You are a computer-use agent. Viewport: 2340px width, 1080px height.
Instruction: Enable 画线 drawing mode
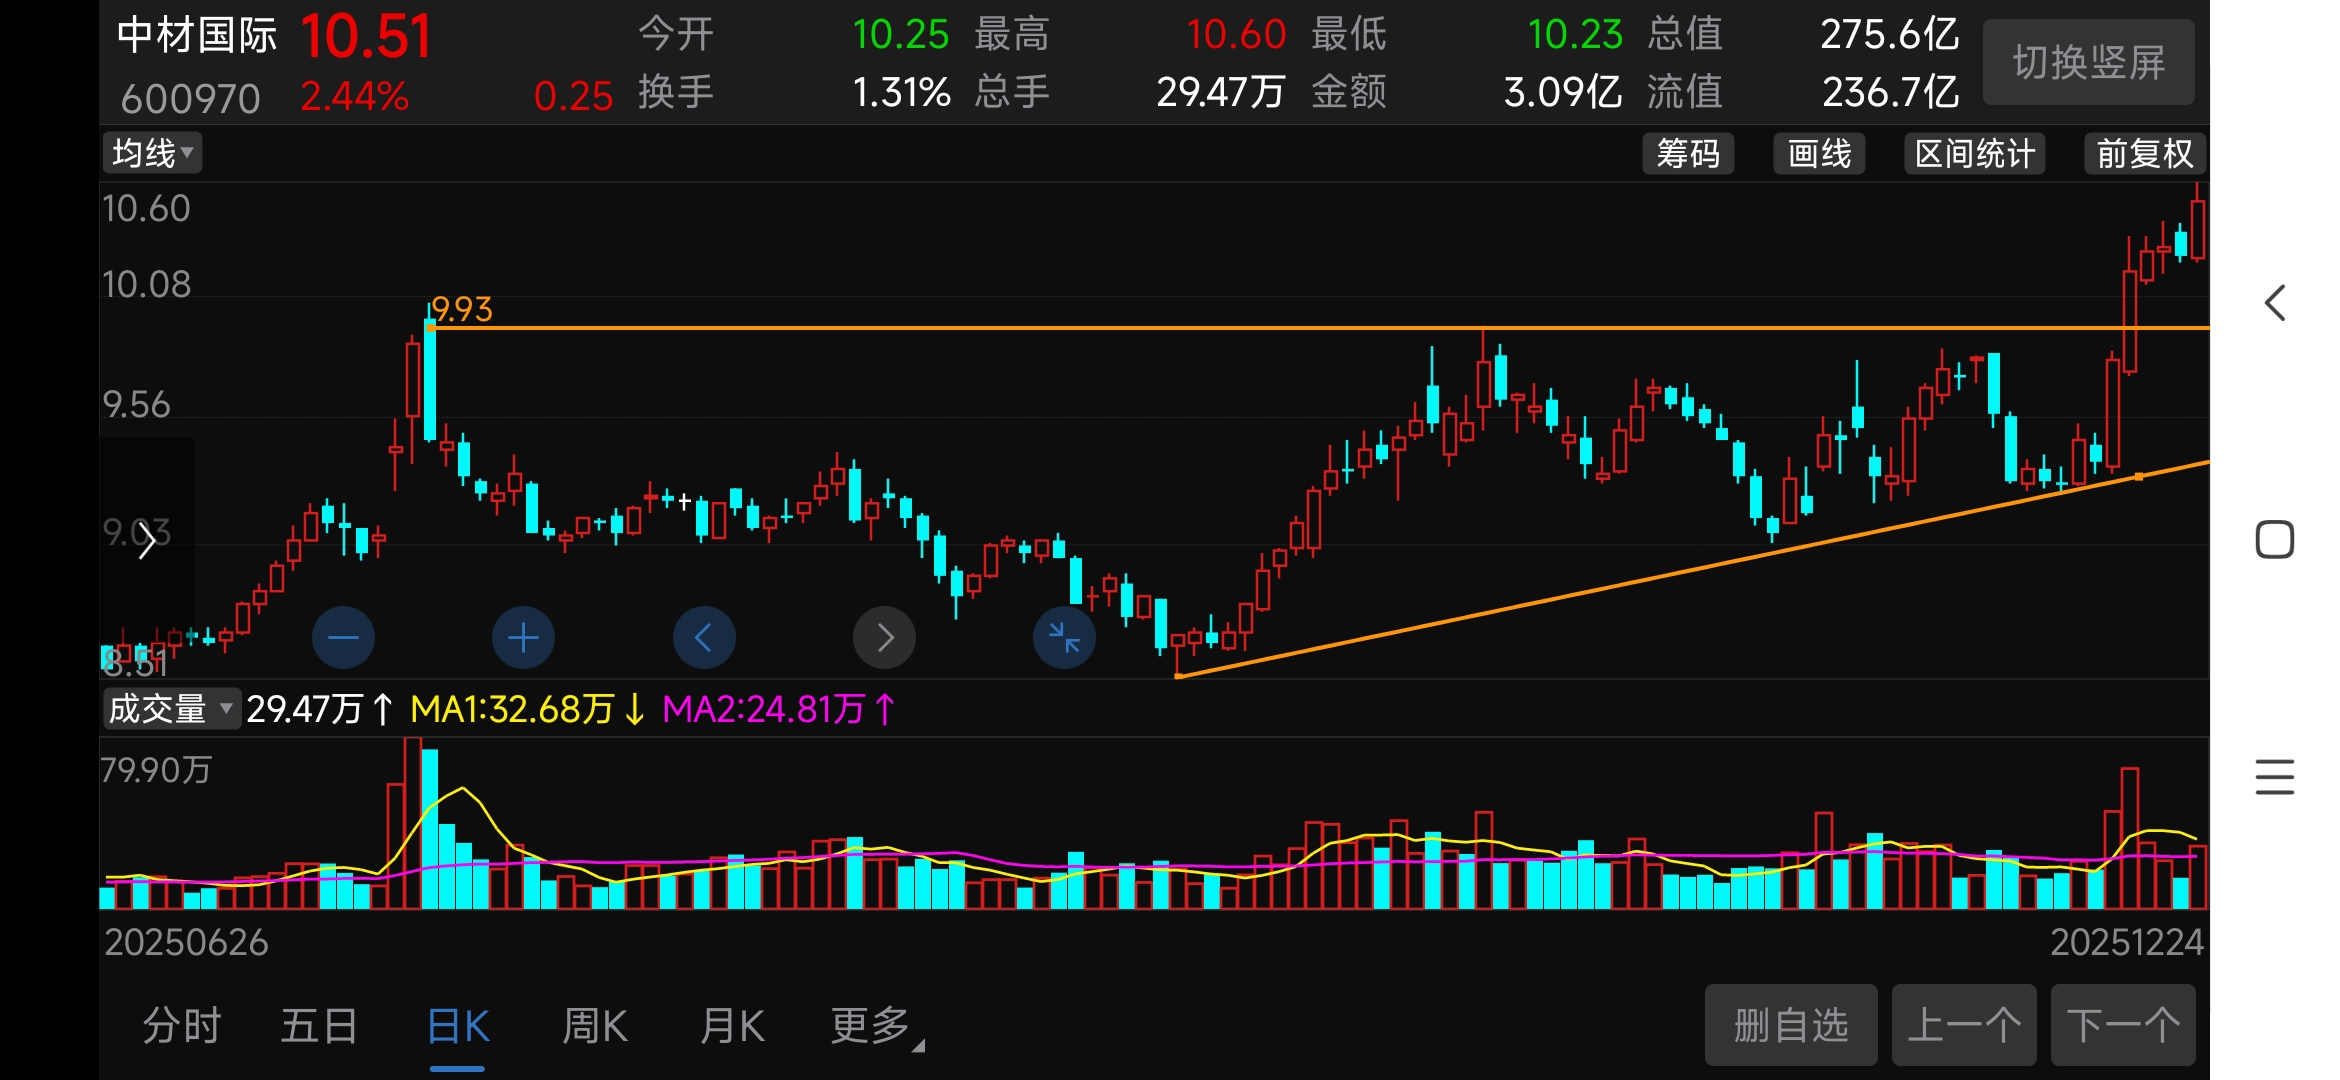[1819, 154]
